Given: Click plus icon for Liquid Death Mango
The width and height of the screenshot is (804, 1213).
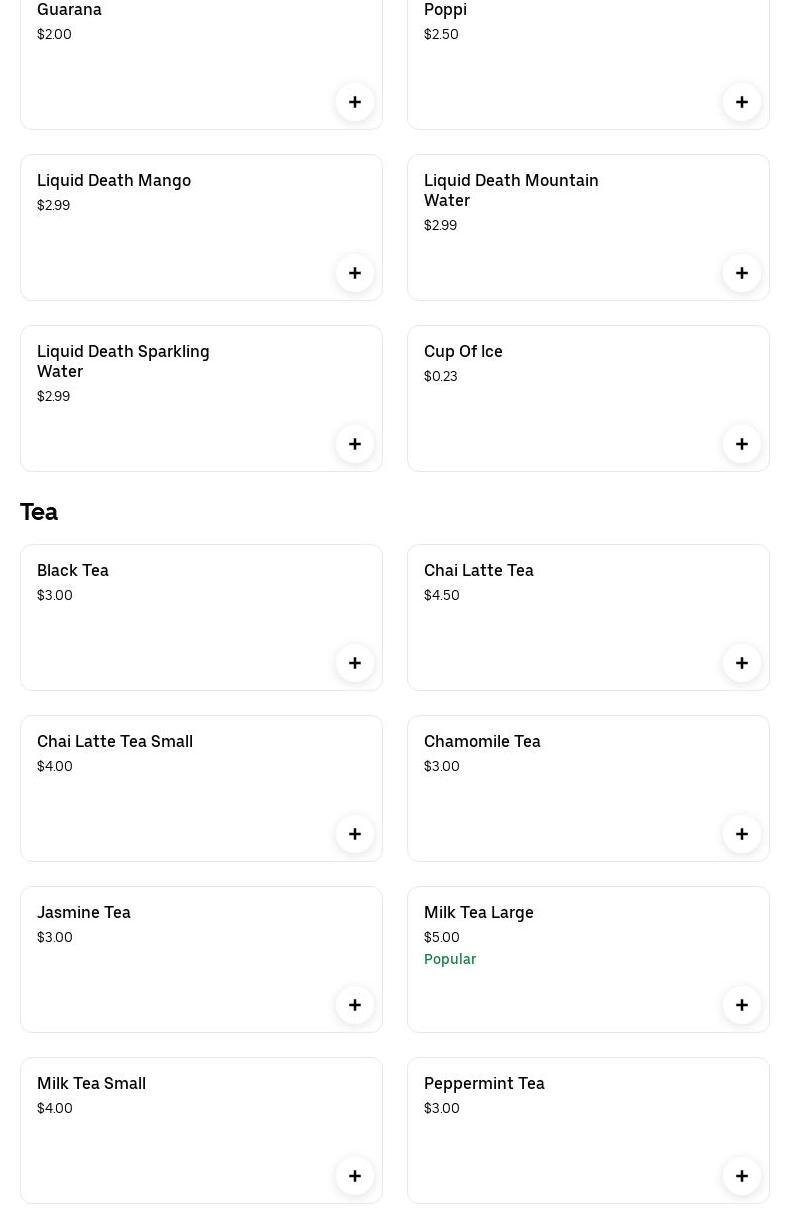Looking at the screenshot, I should [x=355, y=273].
